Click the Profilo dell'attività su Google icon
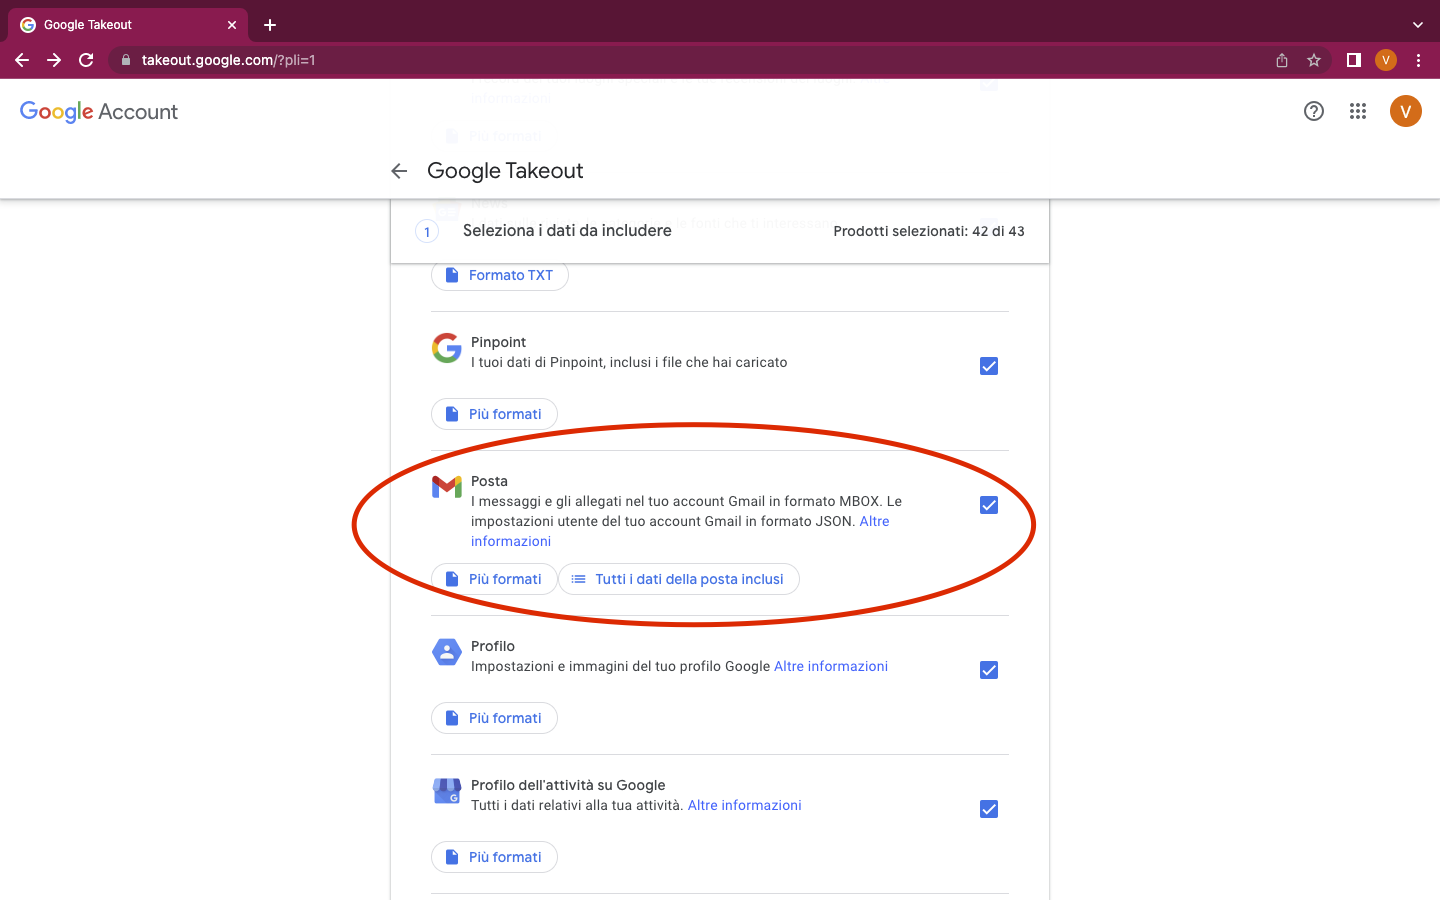 point(446,790)
